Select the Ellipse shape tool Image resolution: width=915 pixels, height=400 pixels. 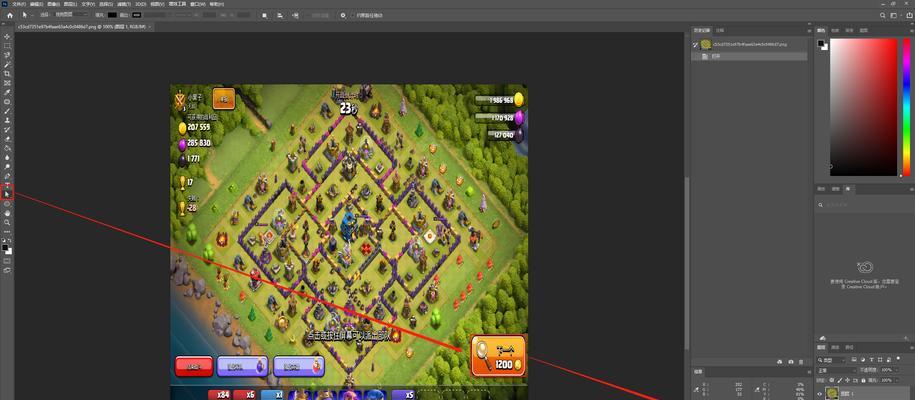point(8,204)
